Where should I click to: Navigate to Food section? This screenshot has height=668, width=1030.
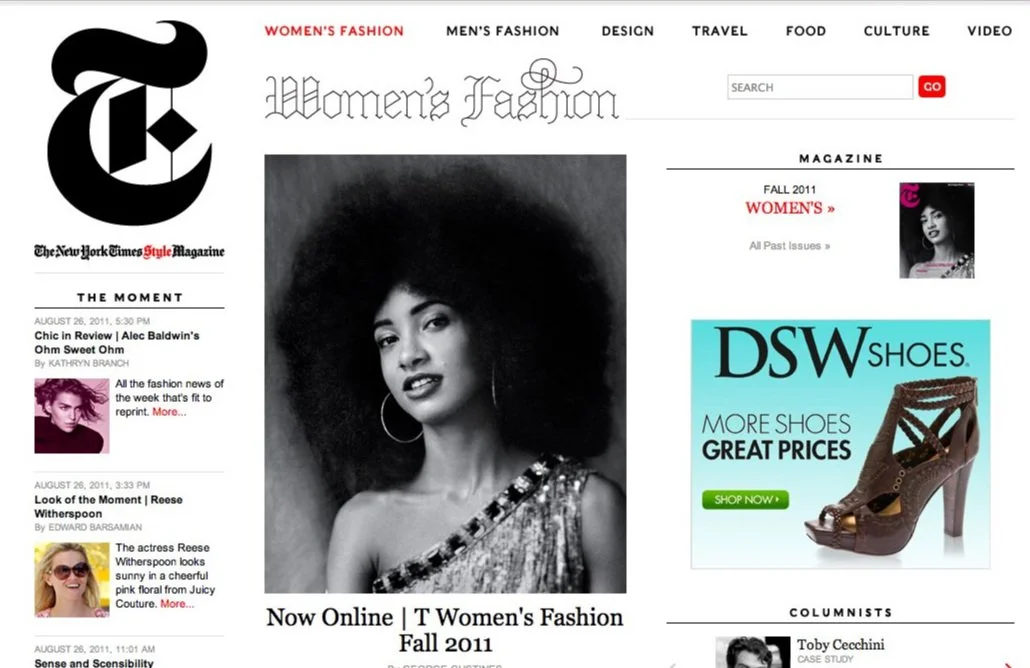pyautogui.click(x=805, y=31)
